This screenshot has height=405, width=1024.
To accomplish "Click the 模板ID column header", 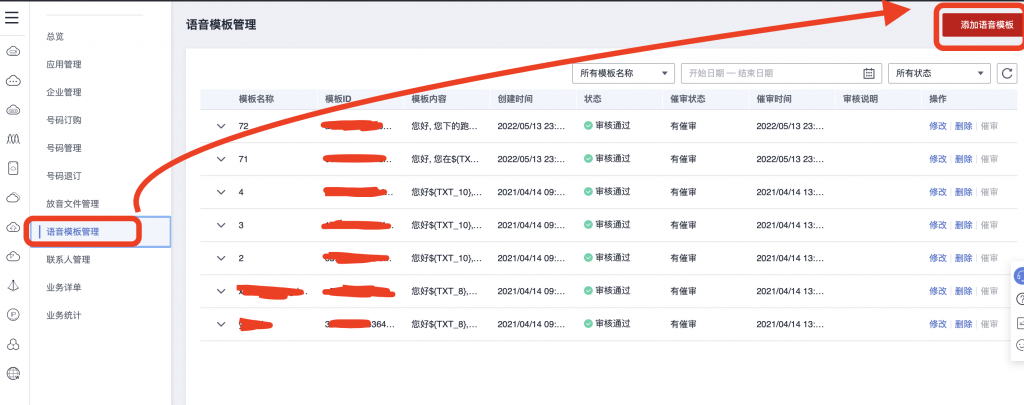I will tap(338, 99).
